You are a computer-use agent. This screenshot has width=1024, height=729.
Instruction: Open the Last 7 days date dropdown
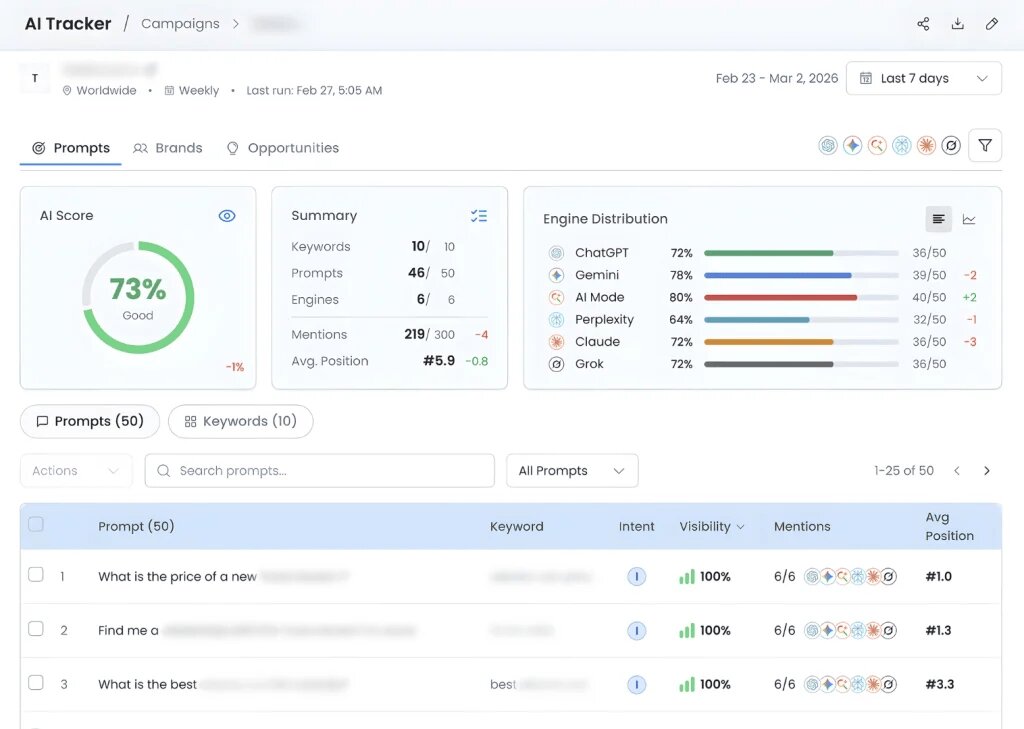coord(923,78)
